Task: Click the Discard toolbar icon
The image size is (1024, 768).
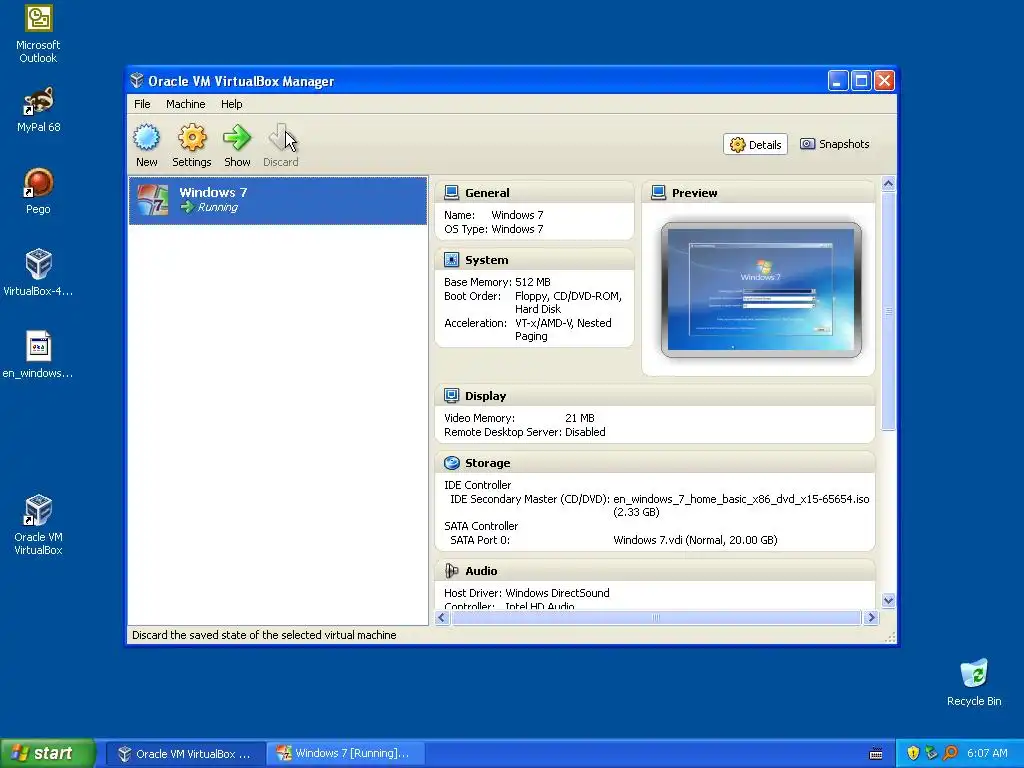Action: (x=281, y=138)
